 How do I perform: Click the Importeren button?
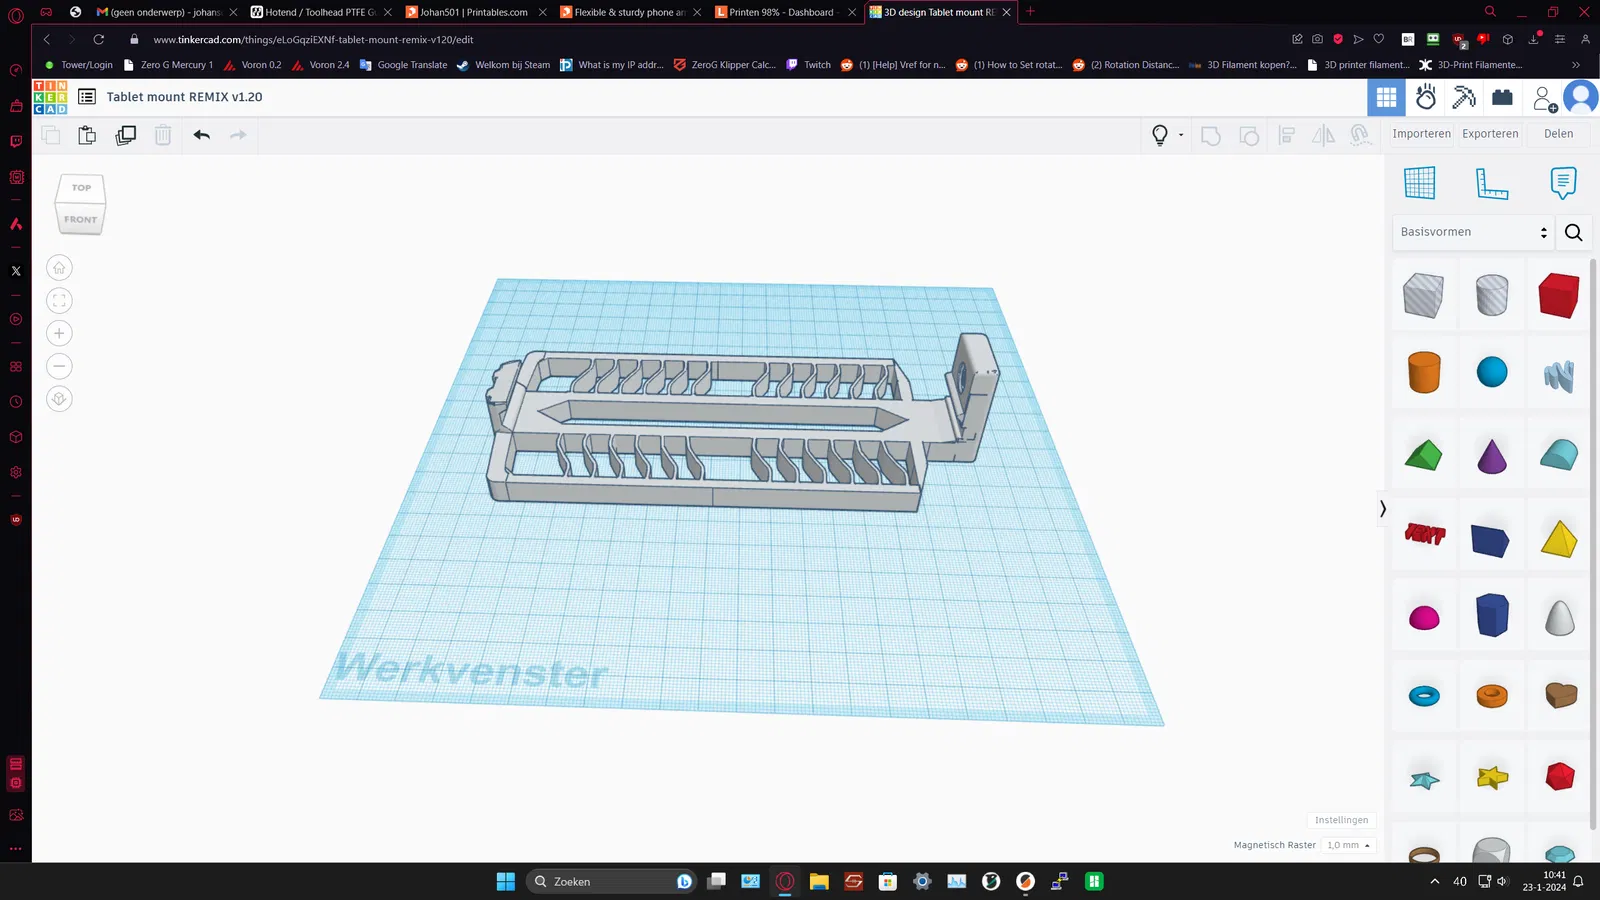pos(1421,134)
